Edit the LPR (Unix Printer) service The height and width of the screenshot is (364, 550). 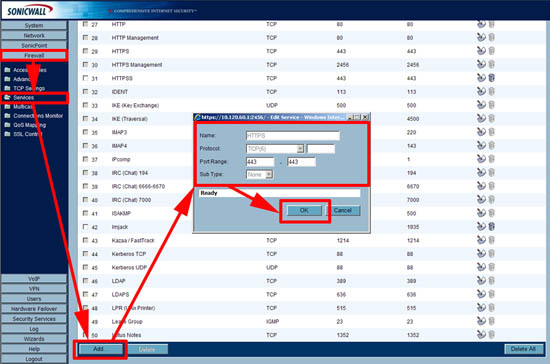click(481, 308)
